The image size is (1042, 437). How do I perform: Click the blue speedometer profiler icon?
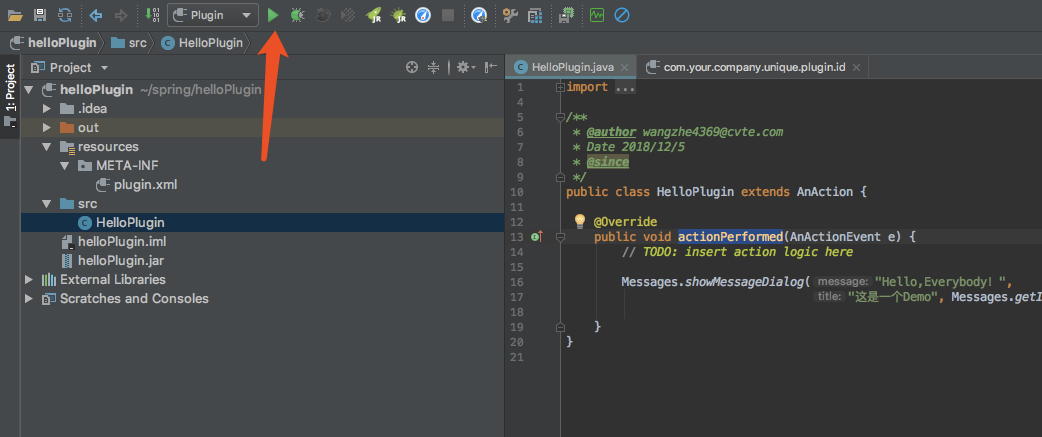(x=423, y=15)
